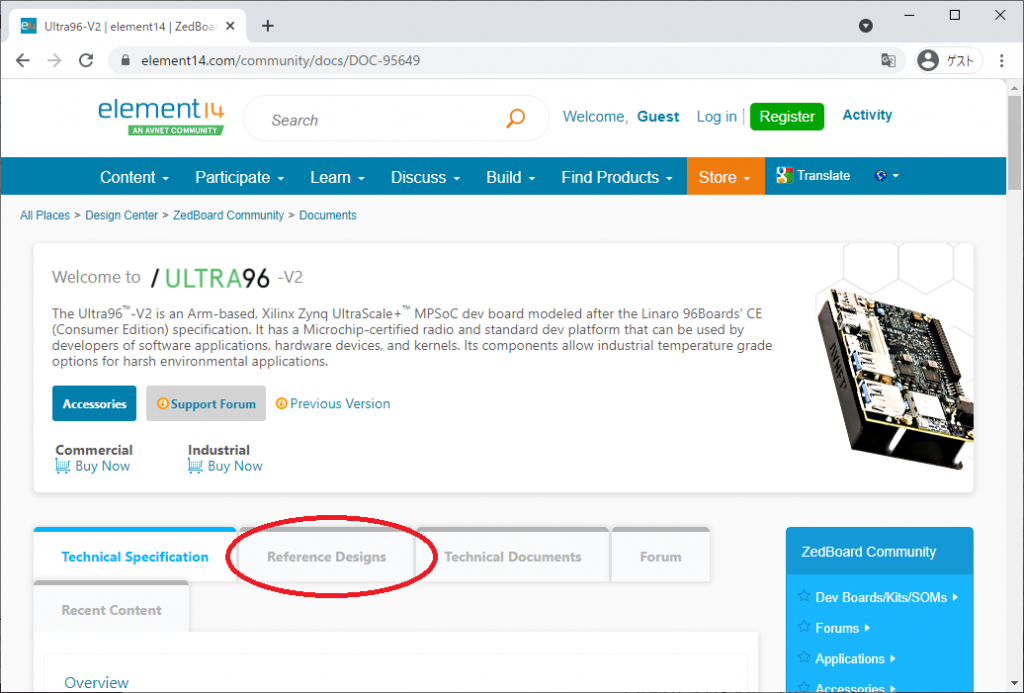Open the Technical Documents tab
Viewport: 1024px width, 693px height.
tap(512, 557)
